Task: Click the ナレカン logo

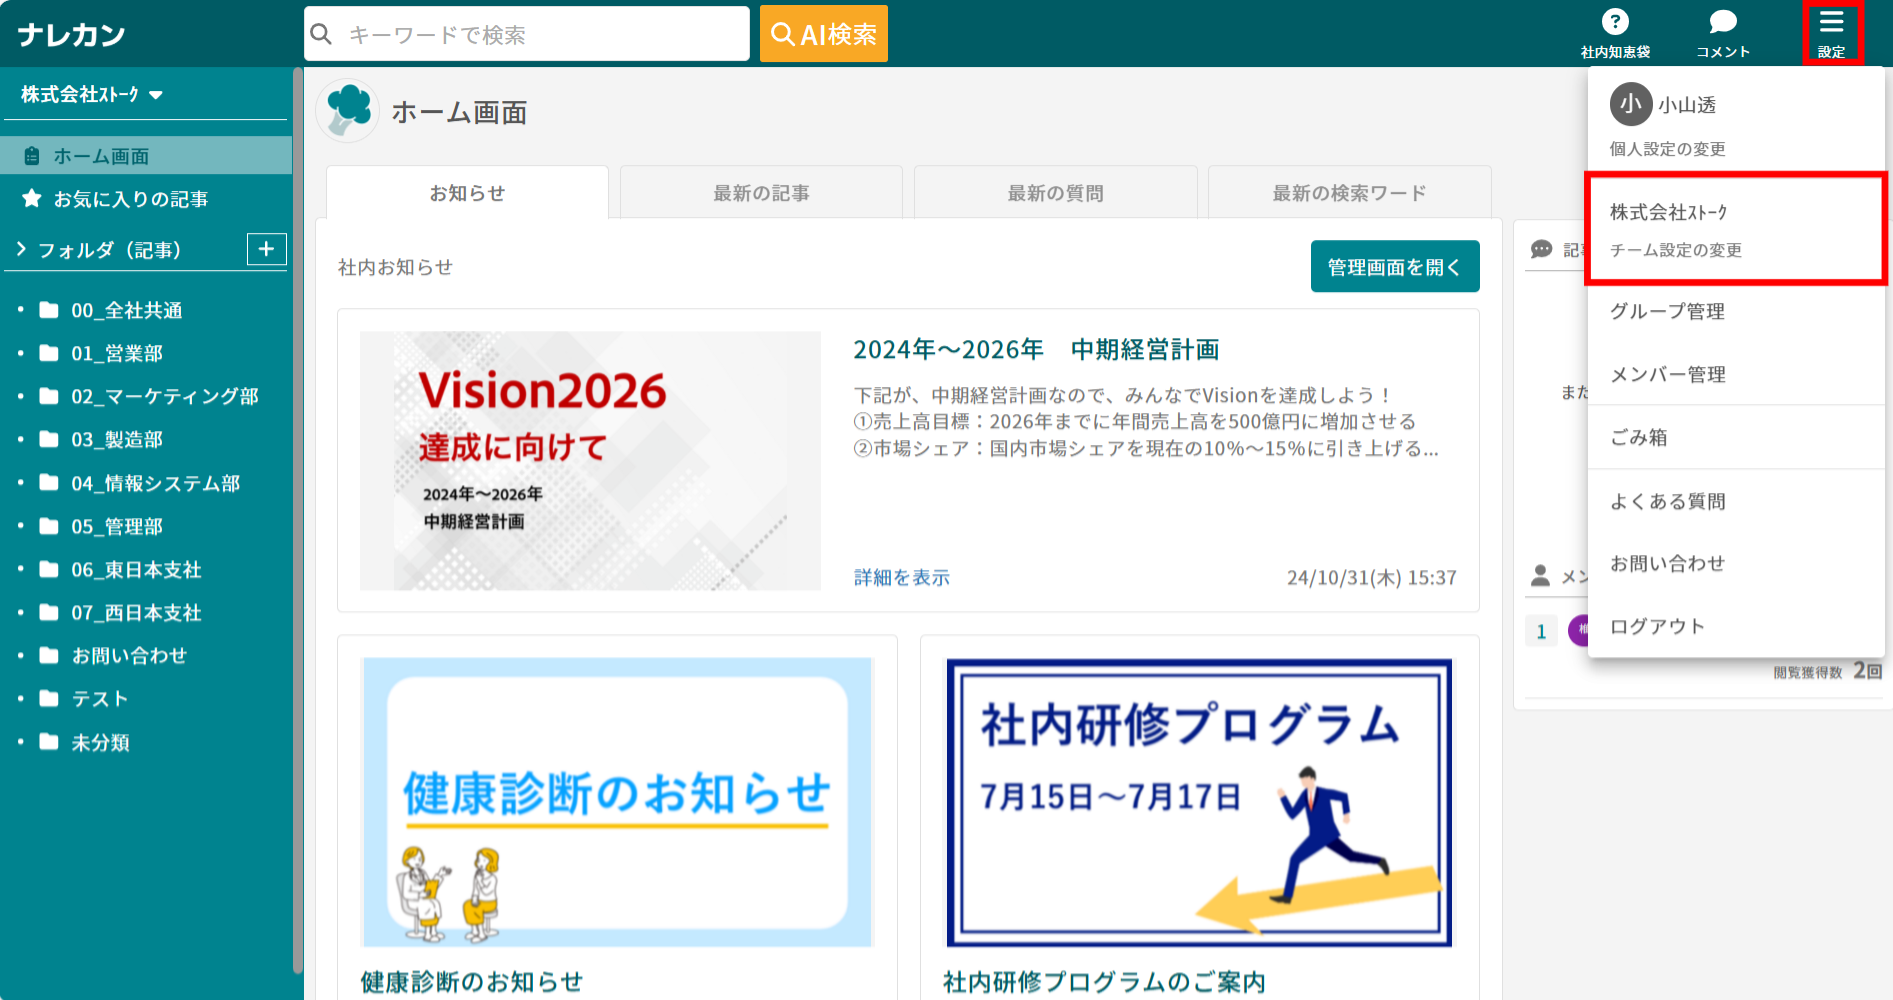Action: 70,33
